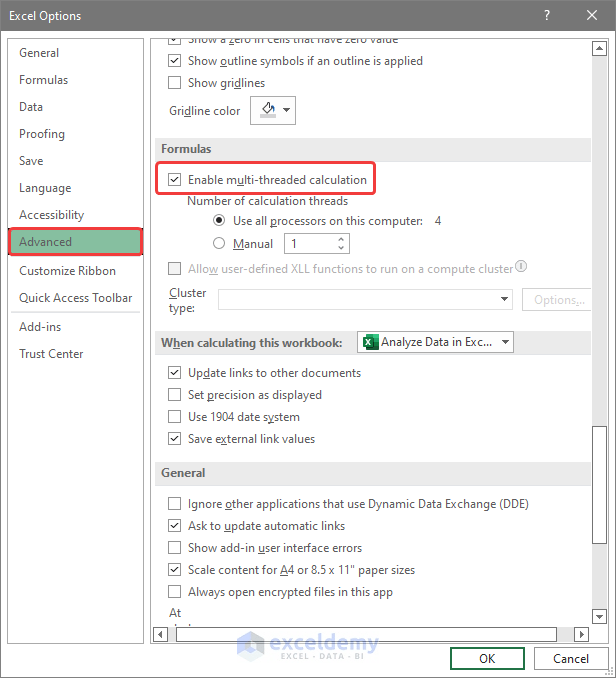Screen dimensions: 616x678
Task: Increase the Manual thread count with up arrow
Action: [x=341, y=239]
